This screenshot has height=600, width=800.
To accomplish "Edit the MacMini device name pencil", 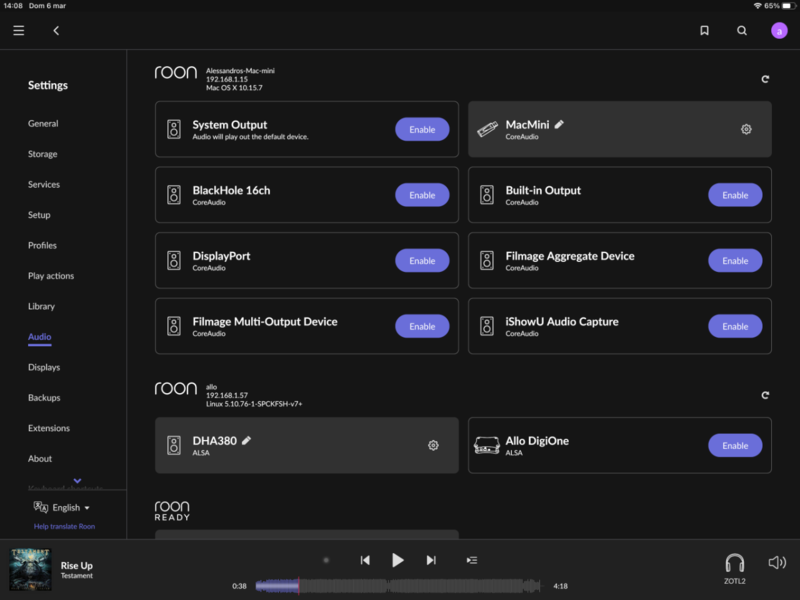I will (x=559, y=125).
